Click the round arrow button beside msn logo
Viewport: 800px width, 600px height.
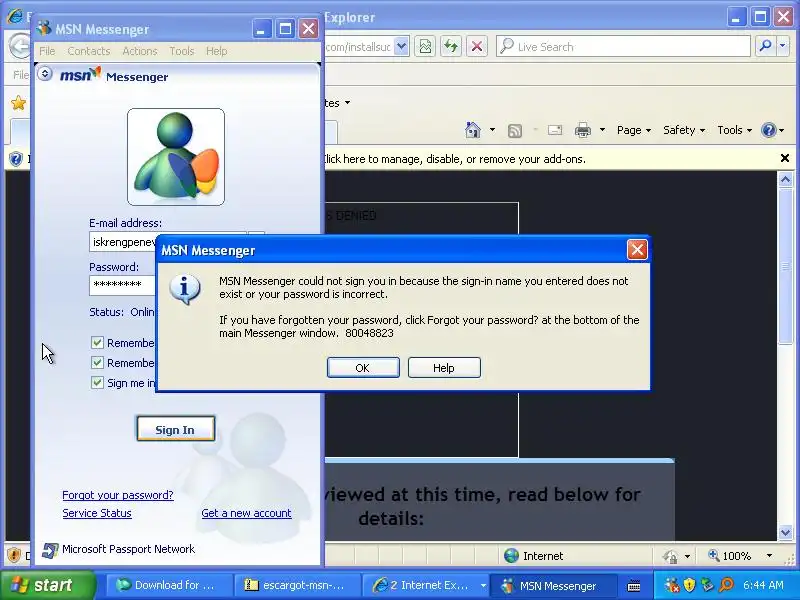pos(45,74)
